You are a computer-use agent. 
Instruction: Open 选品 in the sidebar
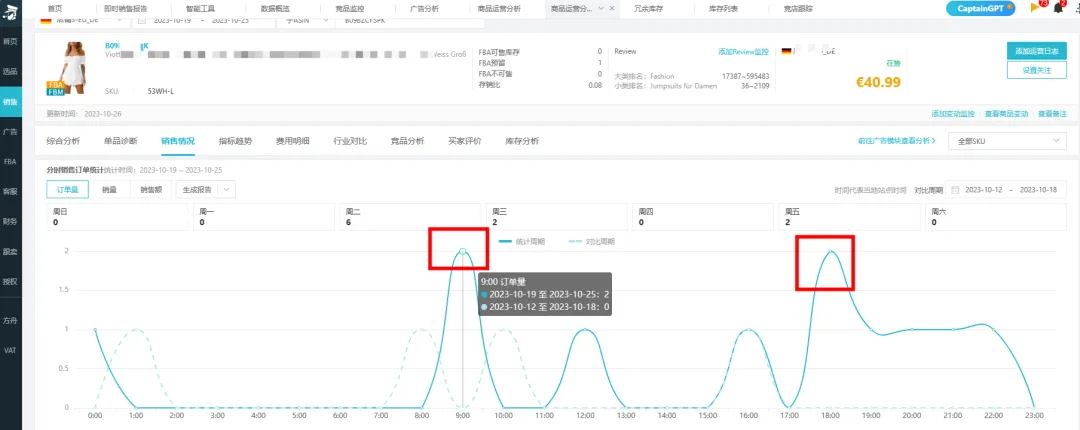coord(10,71)
